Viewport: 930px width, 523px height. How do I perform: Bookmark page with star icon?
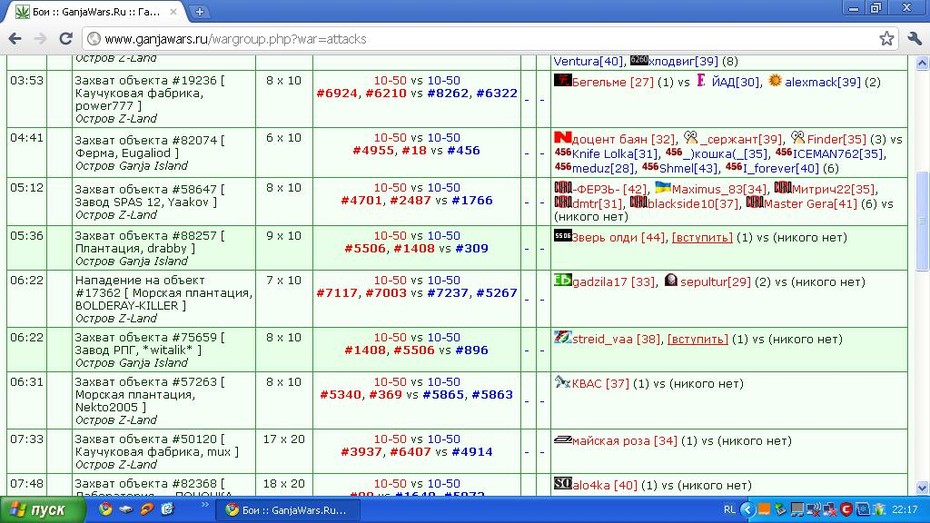point(886,39)
